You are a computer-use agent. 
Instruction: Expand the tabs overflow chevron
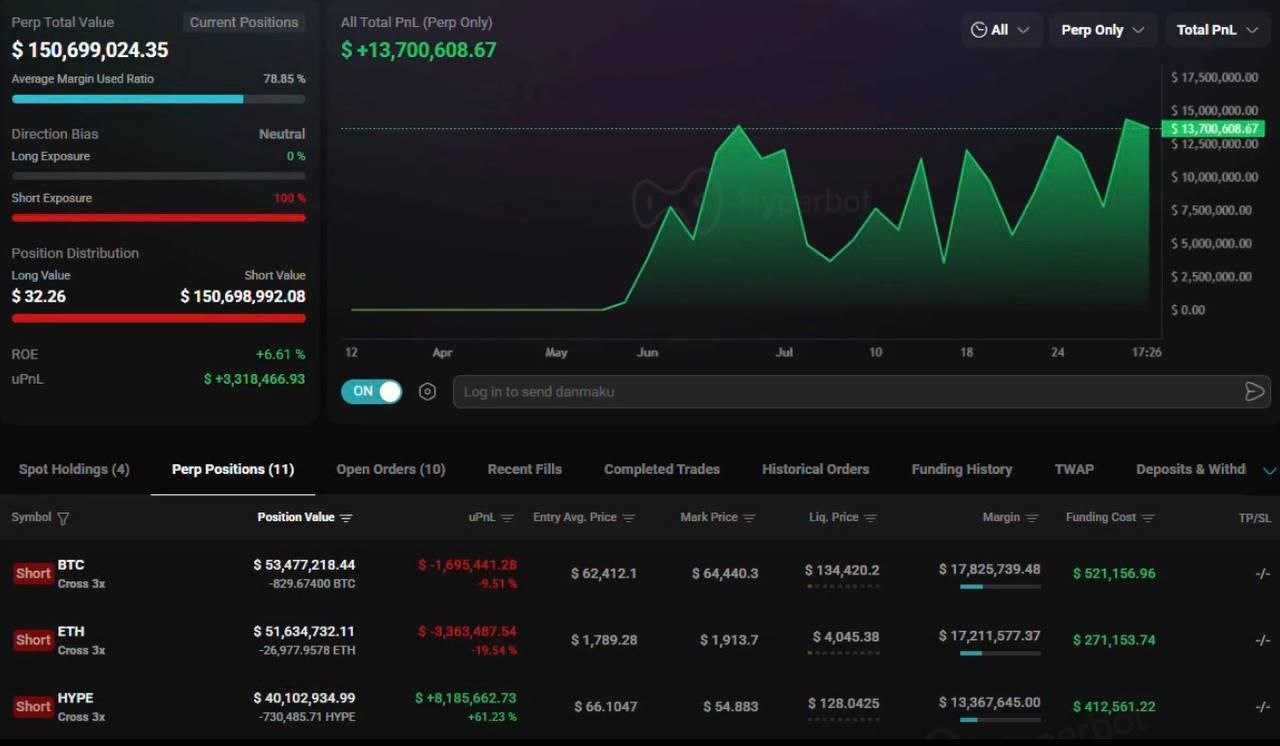(1269, 470)
